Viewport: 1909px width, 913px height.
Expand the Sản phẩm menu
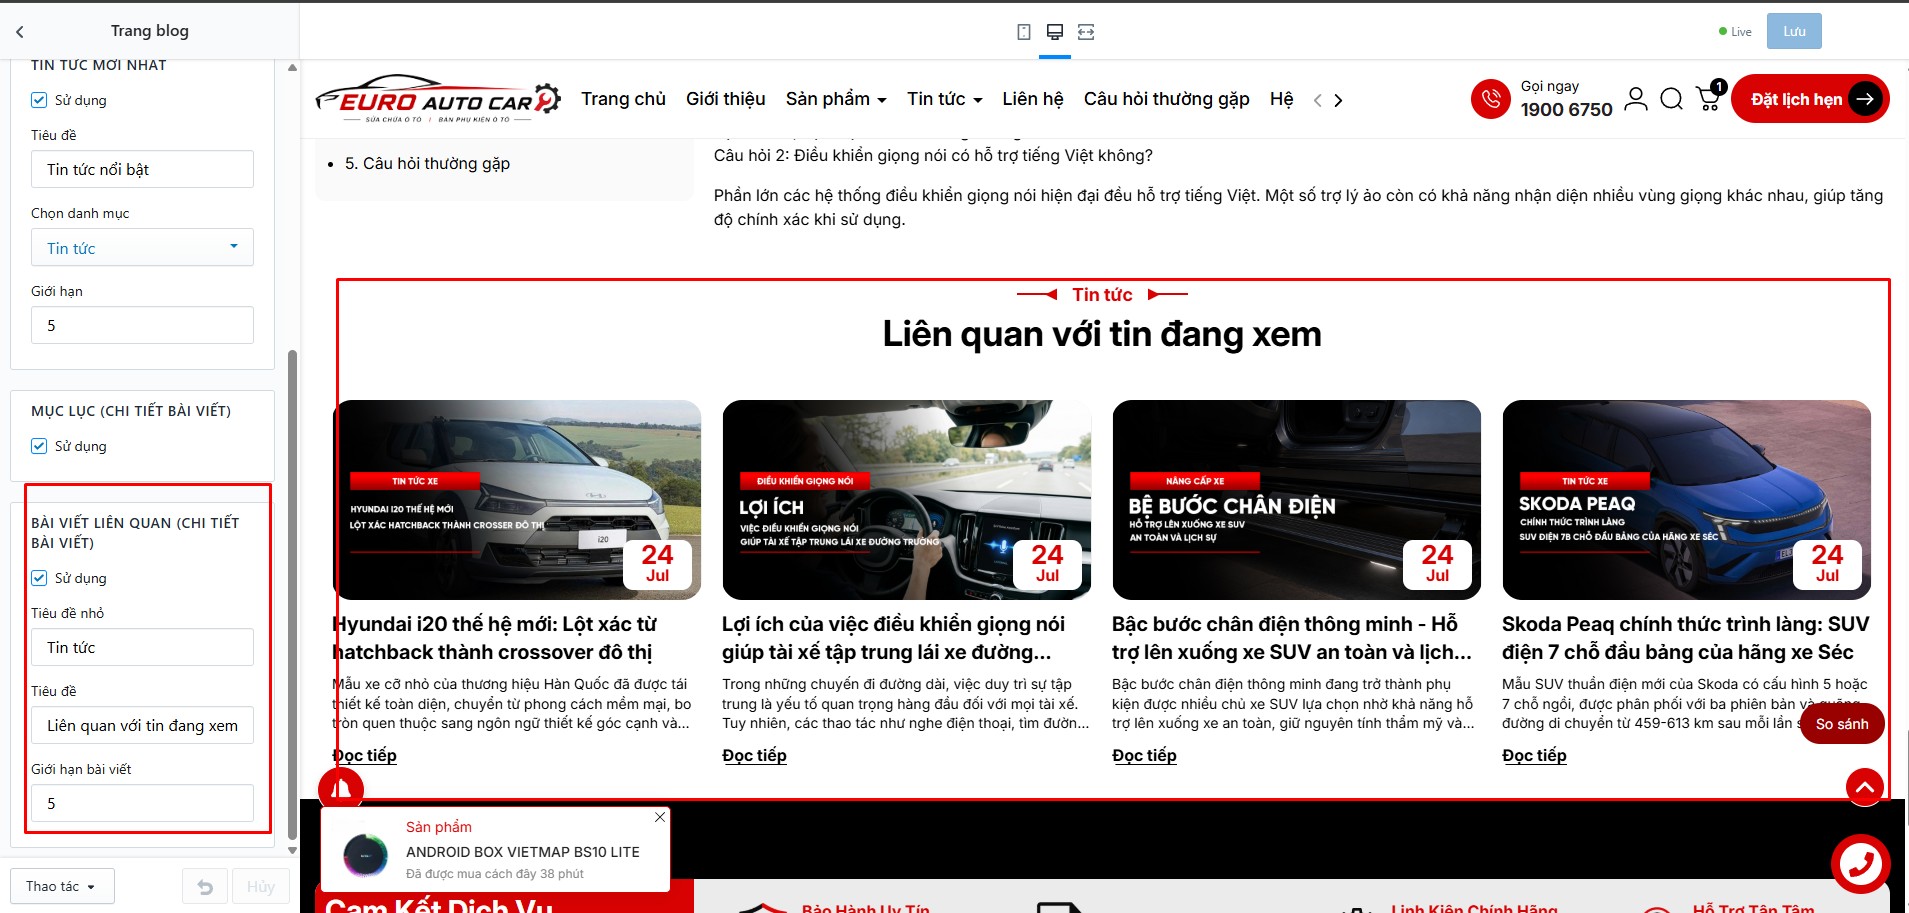click(836, 99)
